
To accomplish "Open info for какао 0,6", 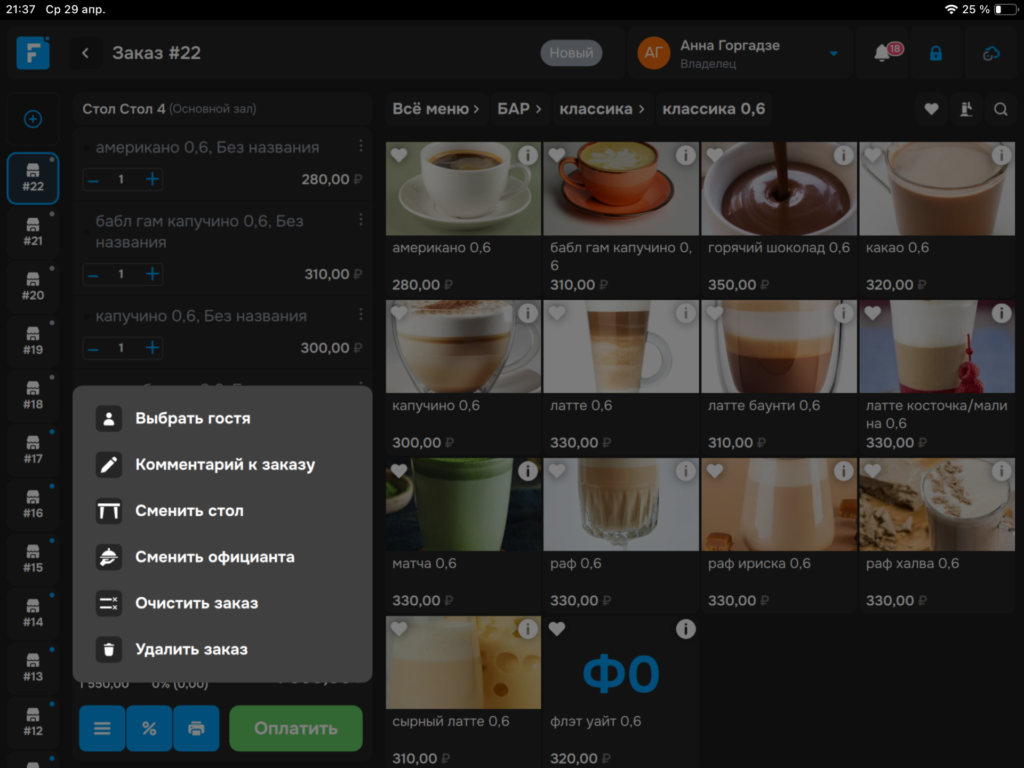I will (1001, 155).
